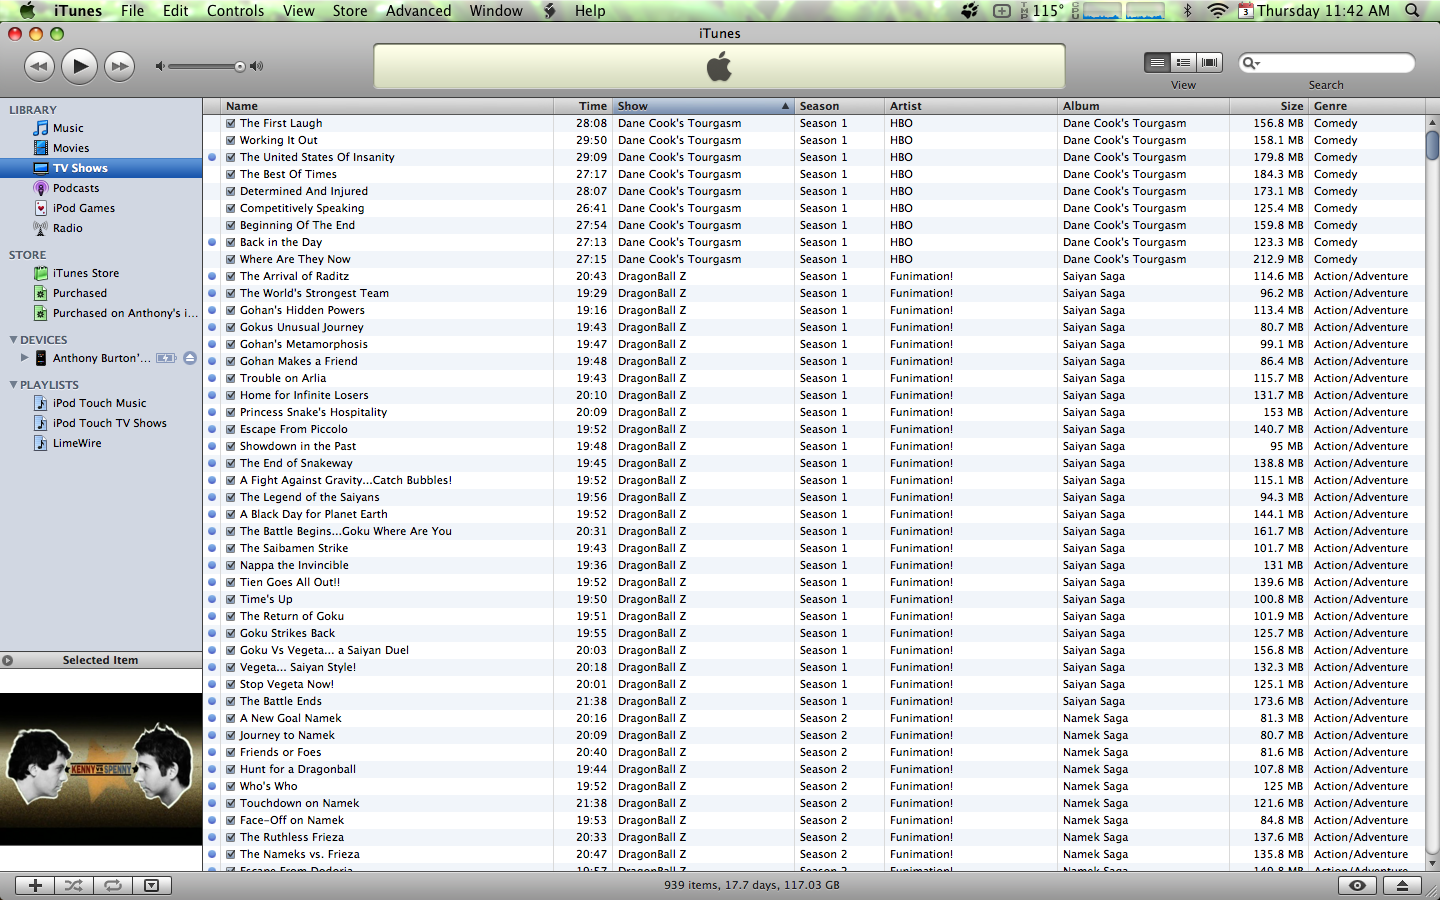Uncheck Trouble on Arlia checkbox
Viewport: 1440px width, 900px height.
[231, 379]
